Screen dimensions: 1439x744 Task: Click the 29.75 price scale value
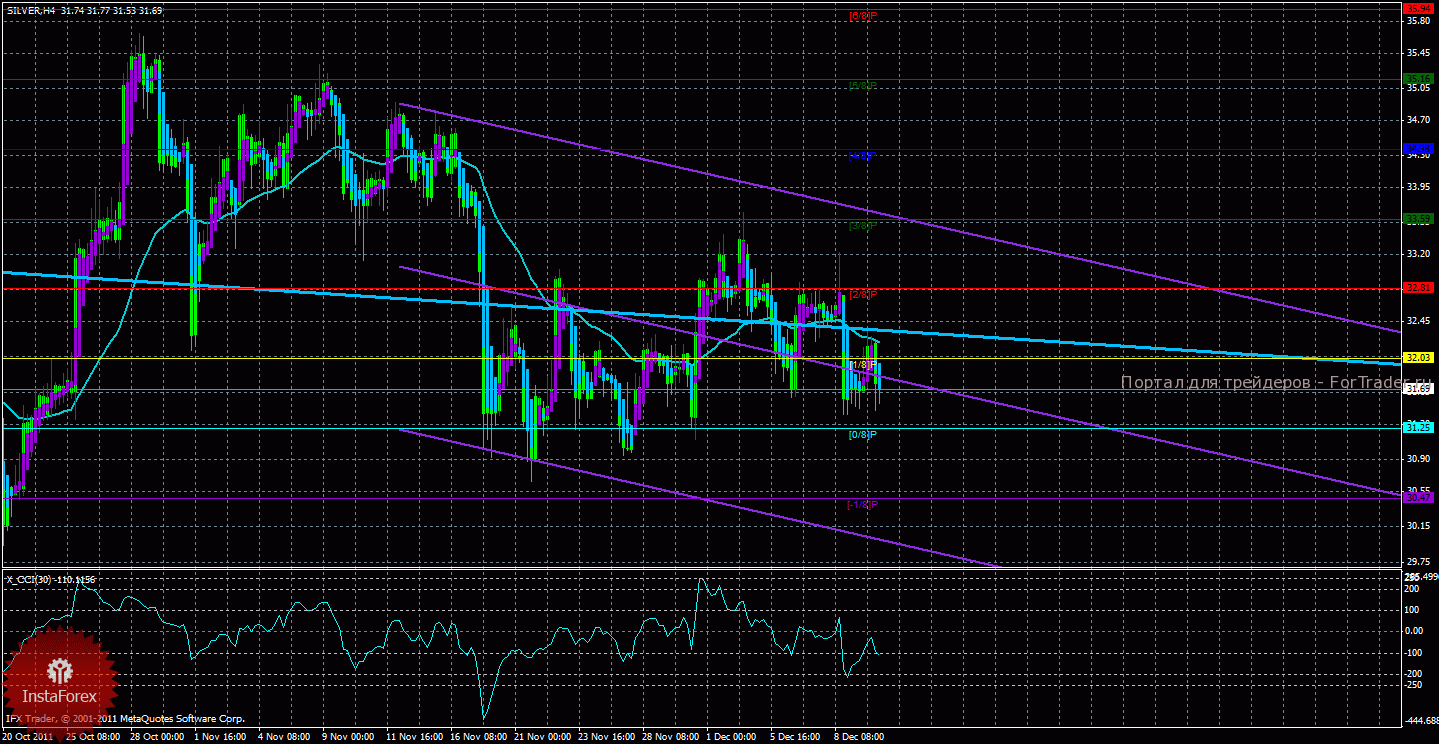point(1418,561)
